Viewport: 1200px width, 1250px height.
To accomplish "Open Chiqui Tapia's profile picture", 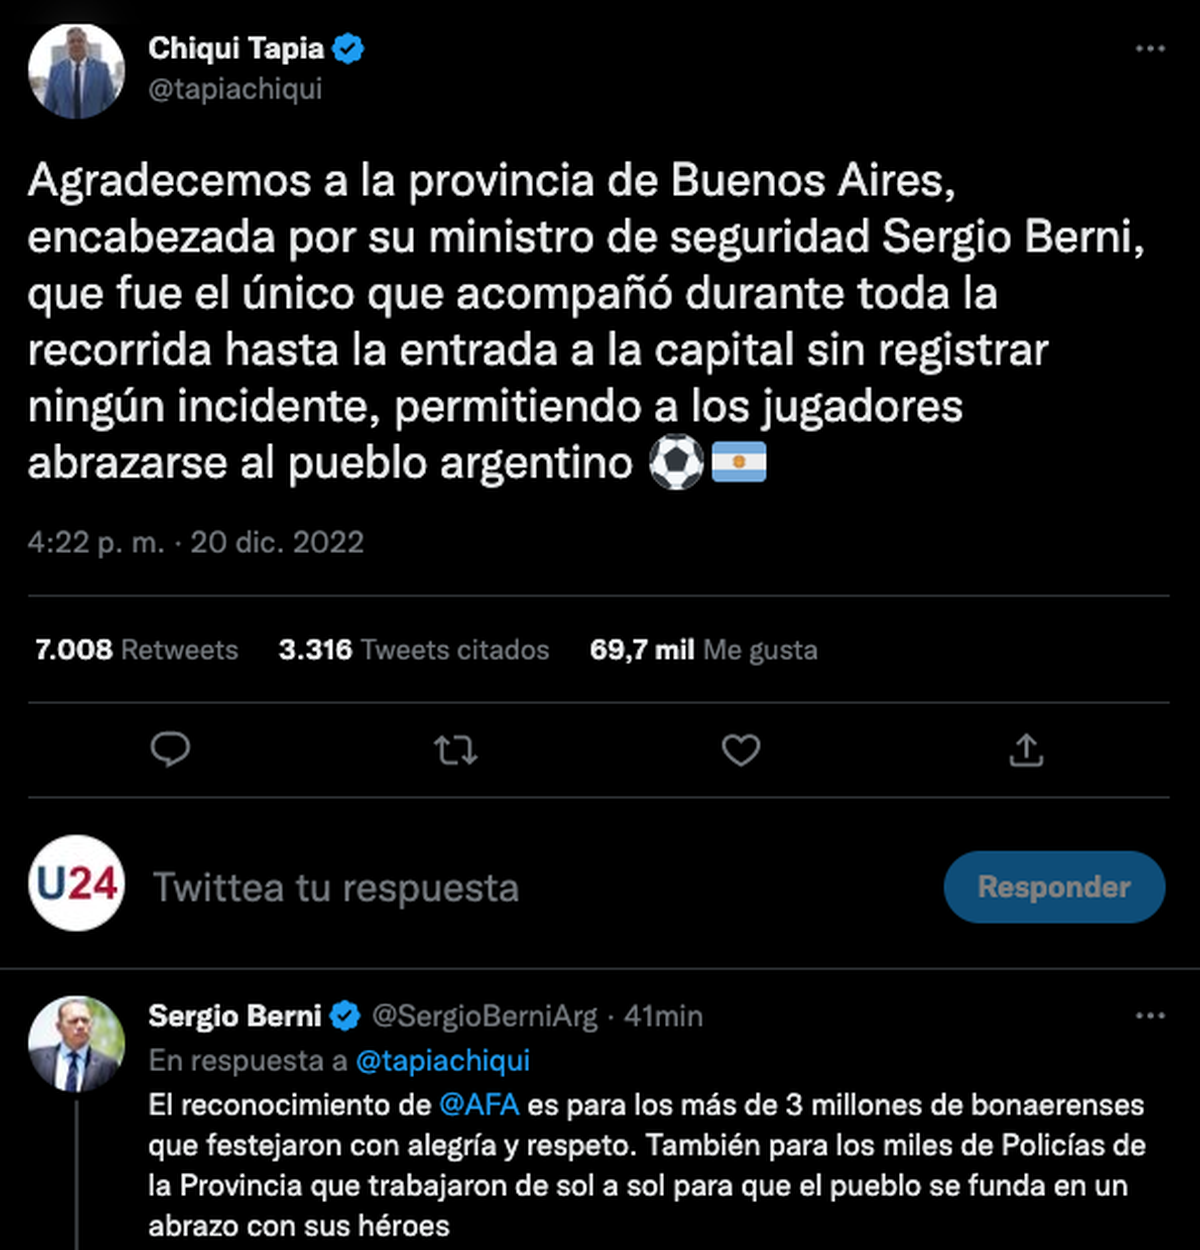I will pyautogui.click(x=76, y=71).
